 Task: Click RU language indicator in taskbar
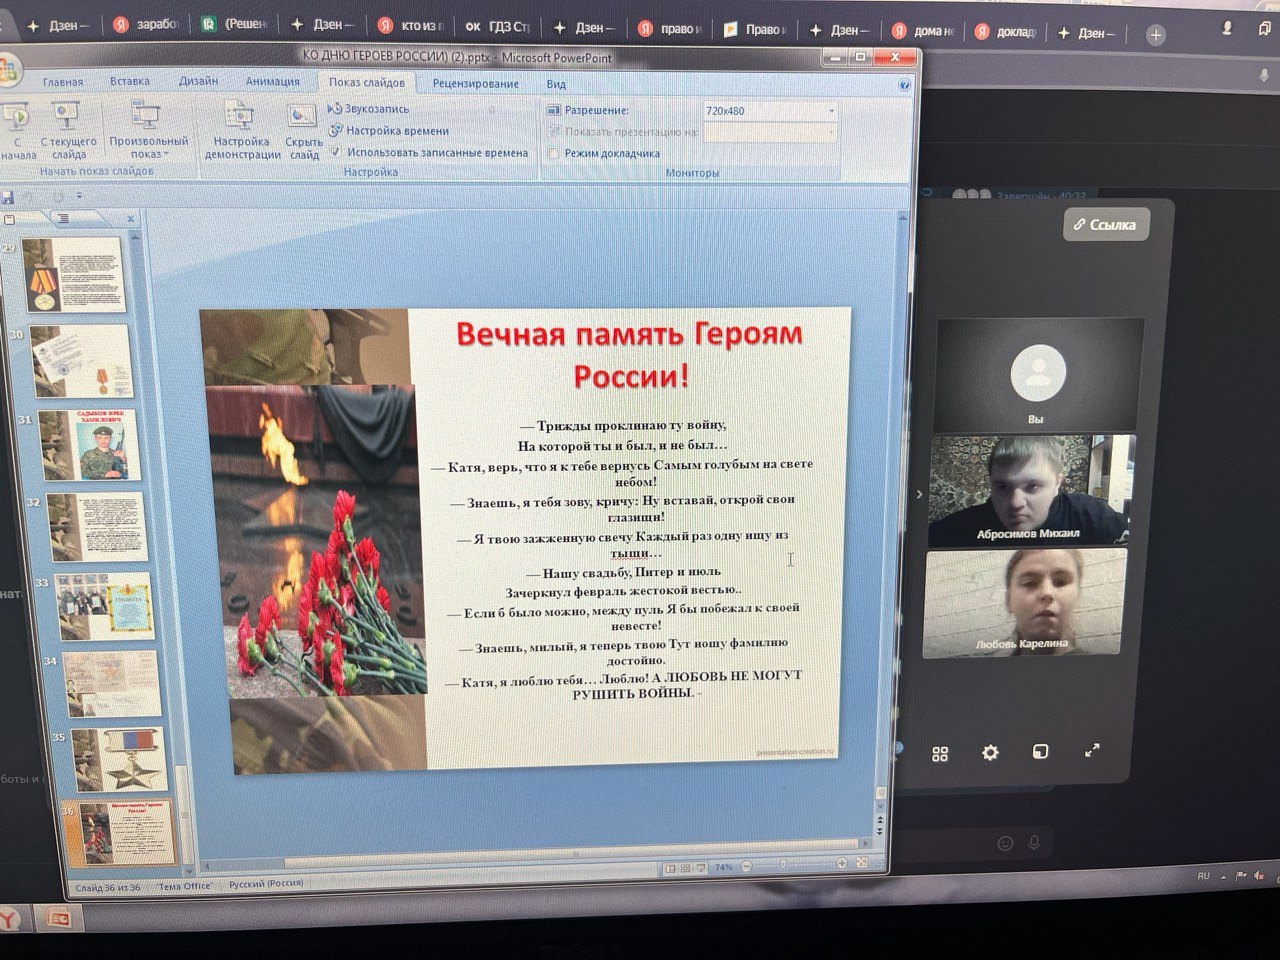coord(1203,876)
